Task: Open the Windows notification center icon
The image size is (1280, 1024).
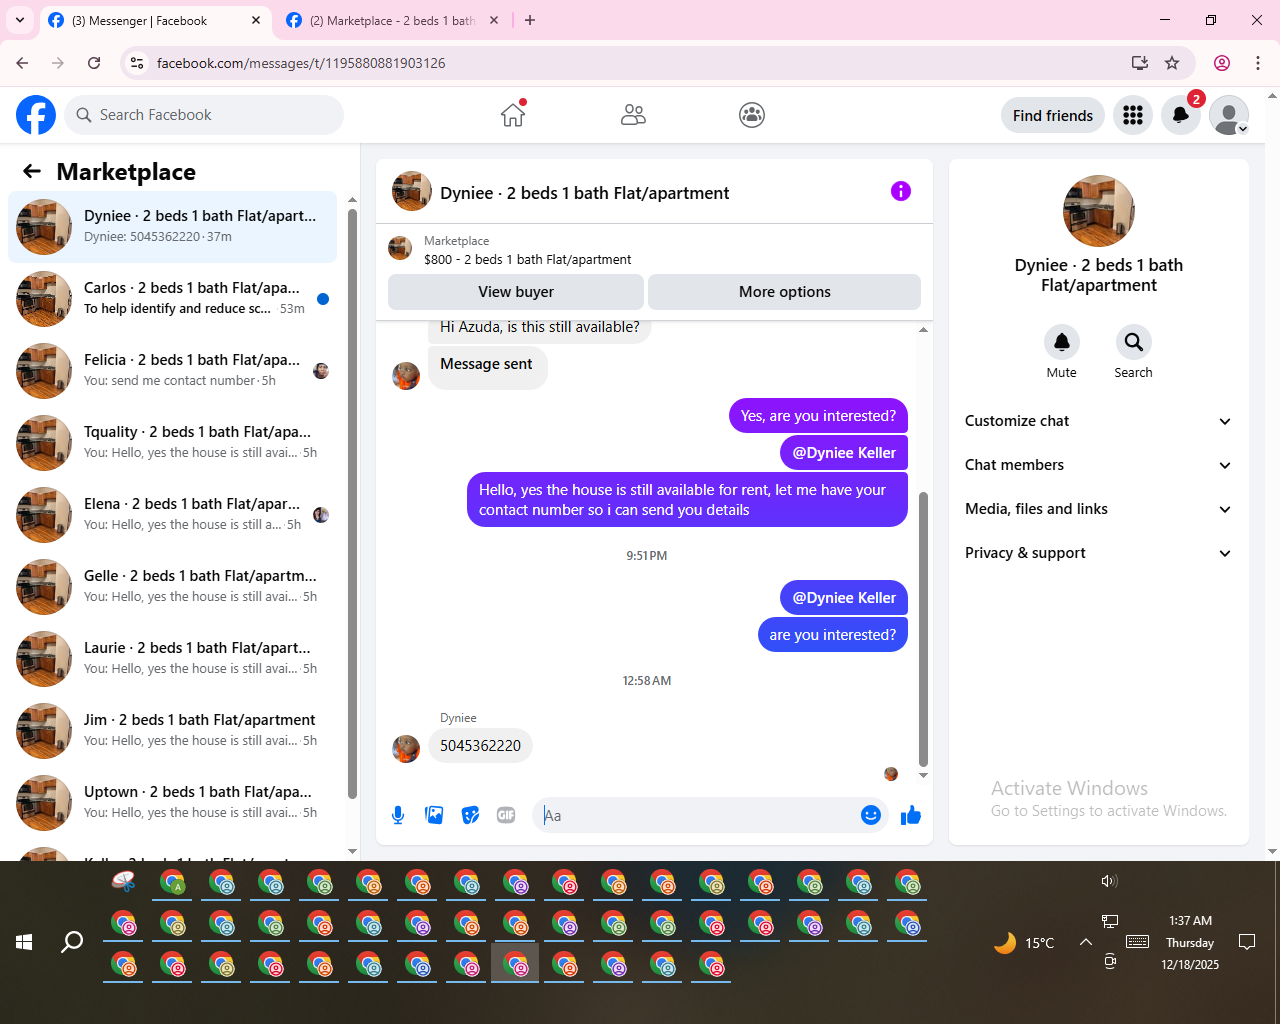Action: [1247, 941]
